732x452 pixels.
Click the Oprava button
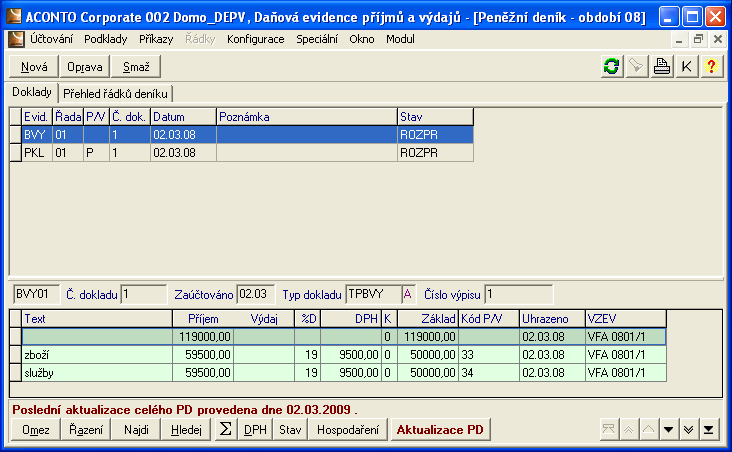(x=84, y=67)
